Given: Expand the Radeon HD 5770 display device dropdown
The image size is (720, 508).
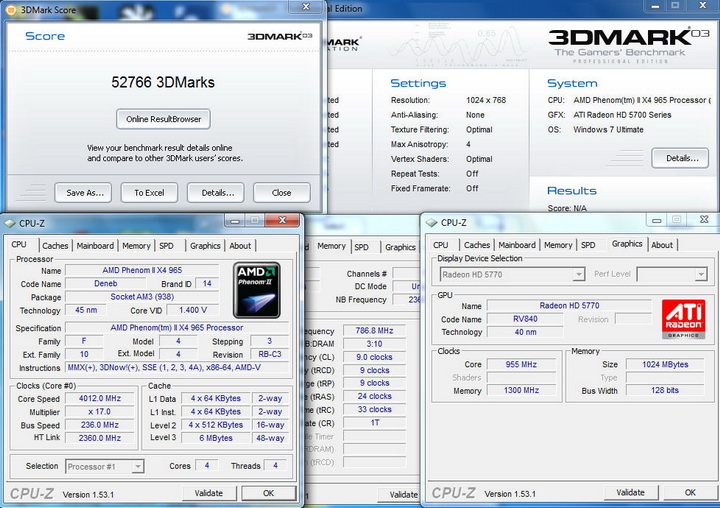Looking at the screenshot, I should (579, 275).
